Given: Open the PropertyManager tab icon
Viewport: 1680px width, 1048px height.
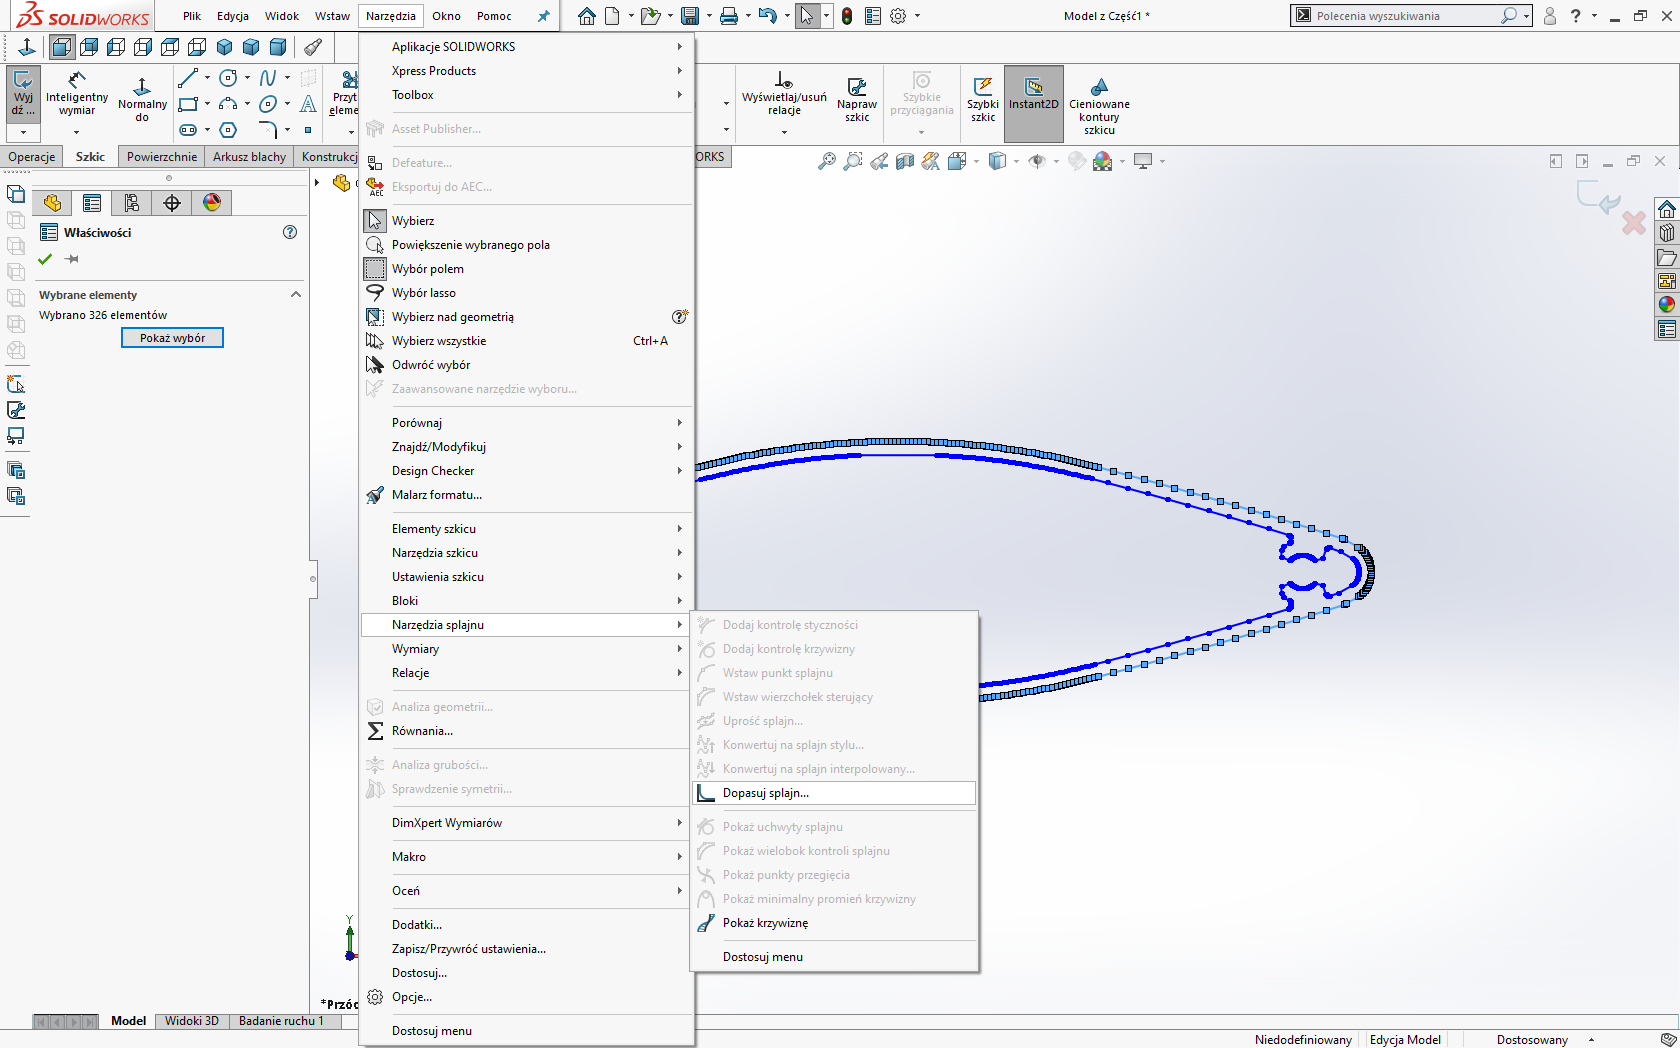Looking at the screenshot, I should [x=92, y=203].
